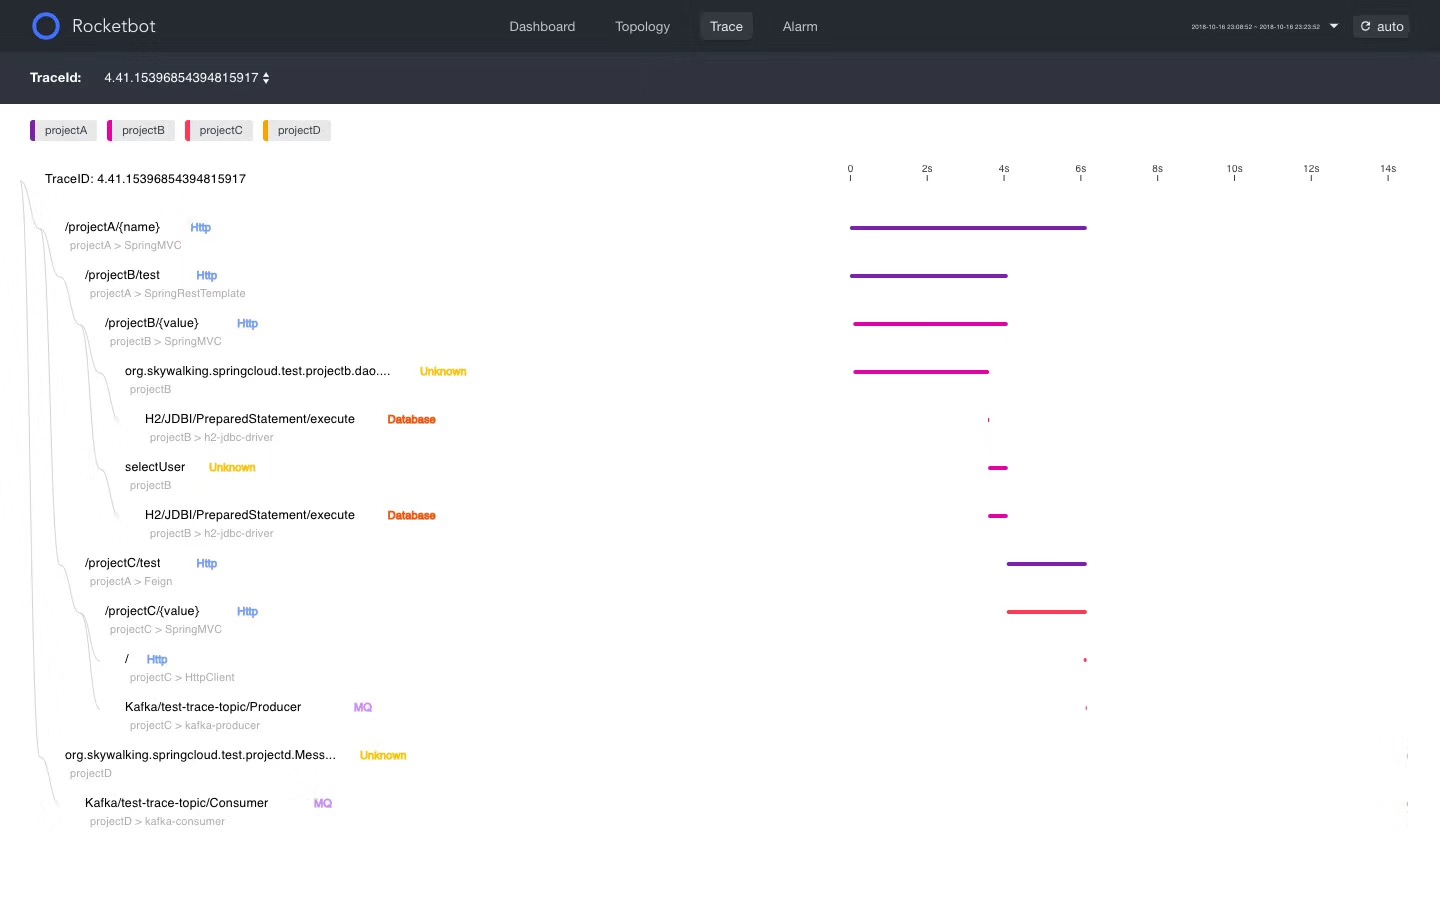Click the /projectC/test duration bar
The width and height of the screenshot is (1440, 900).
pyautogui.click(x=1046, y=564)
